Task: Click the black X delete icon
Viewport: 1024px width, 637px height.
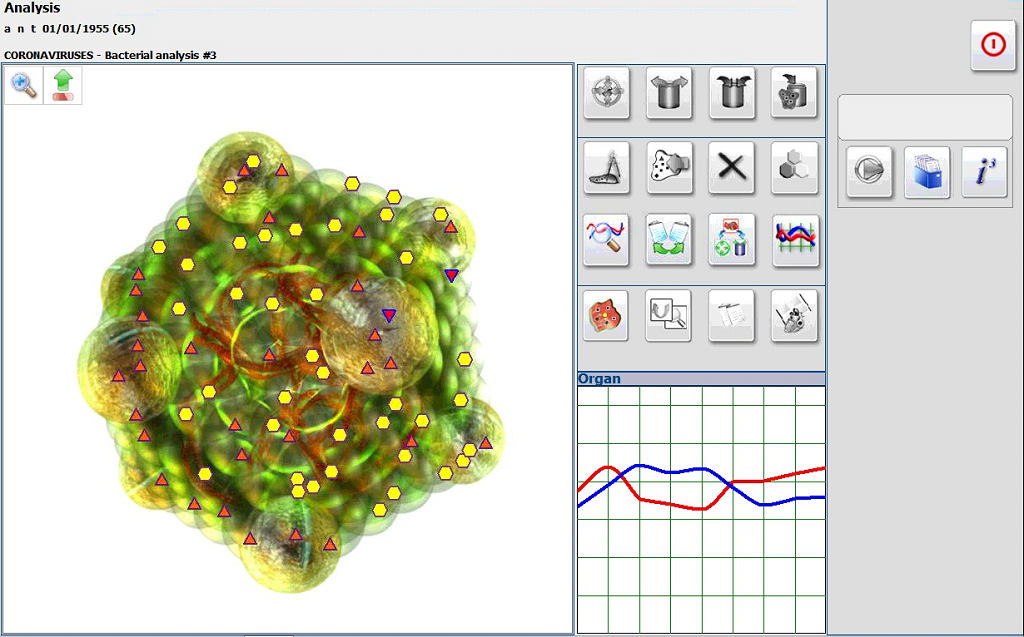Action: tap(732, 167)
